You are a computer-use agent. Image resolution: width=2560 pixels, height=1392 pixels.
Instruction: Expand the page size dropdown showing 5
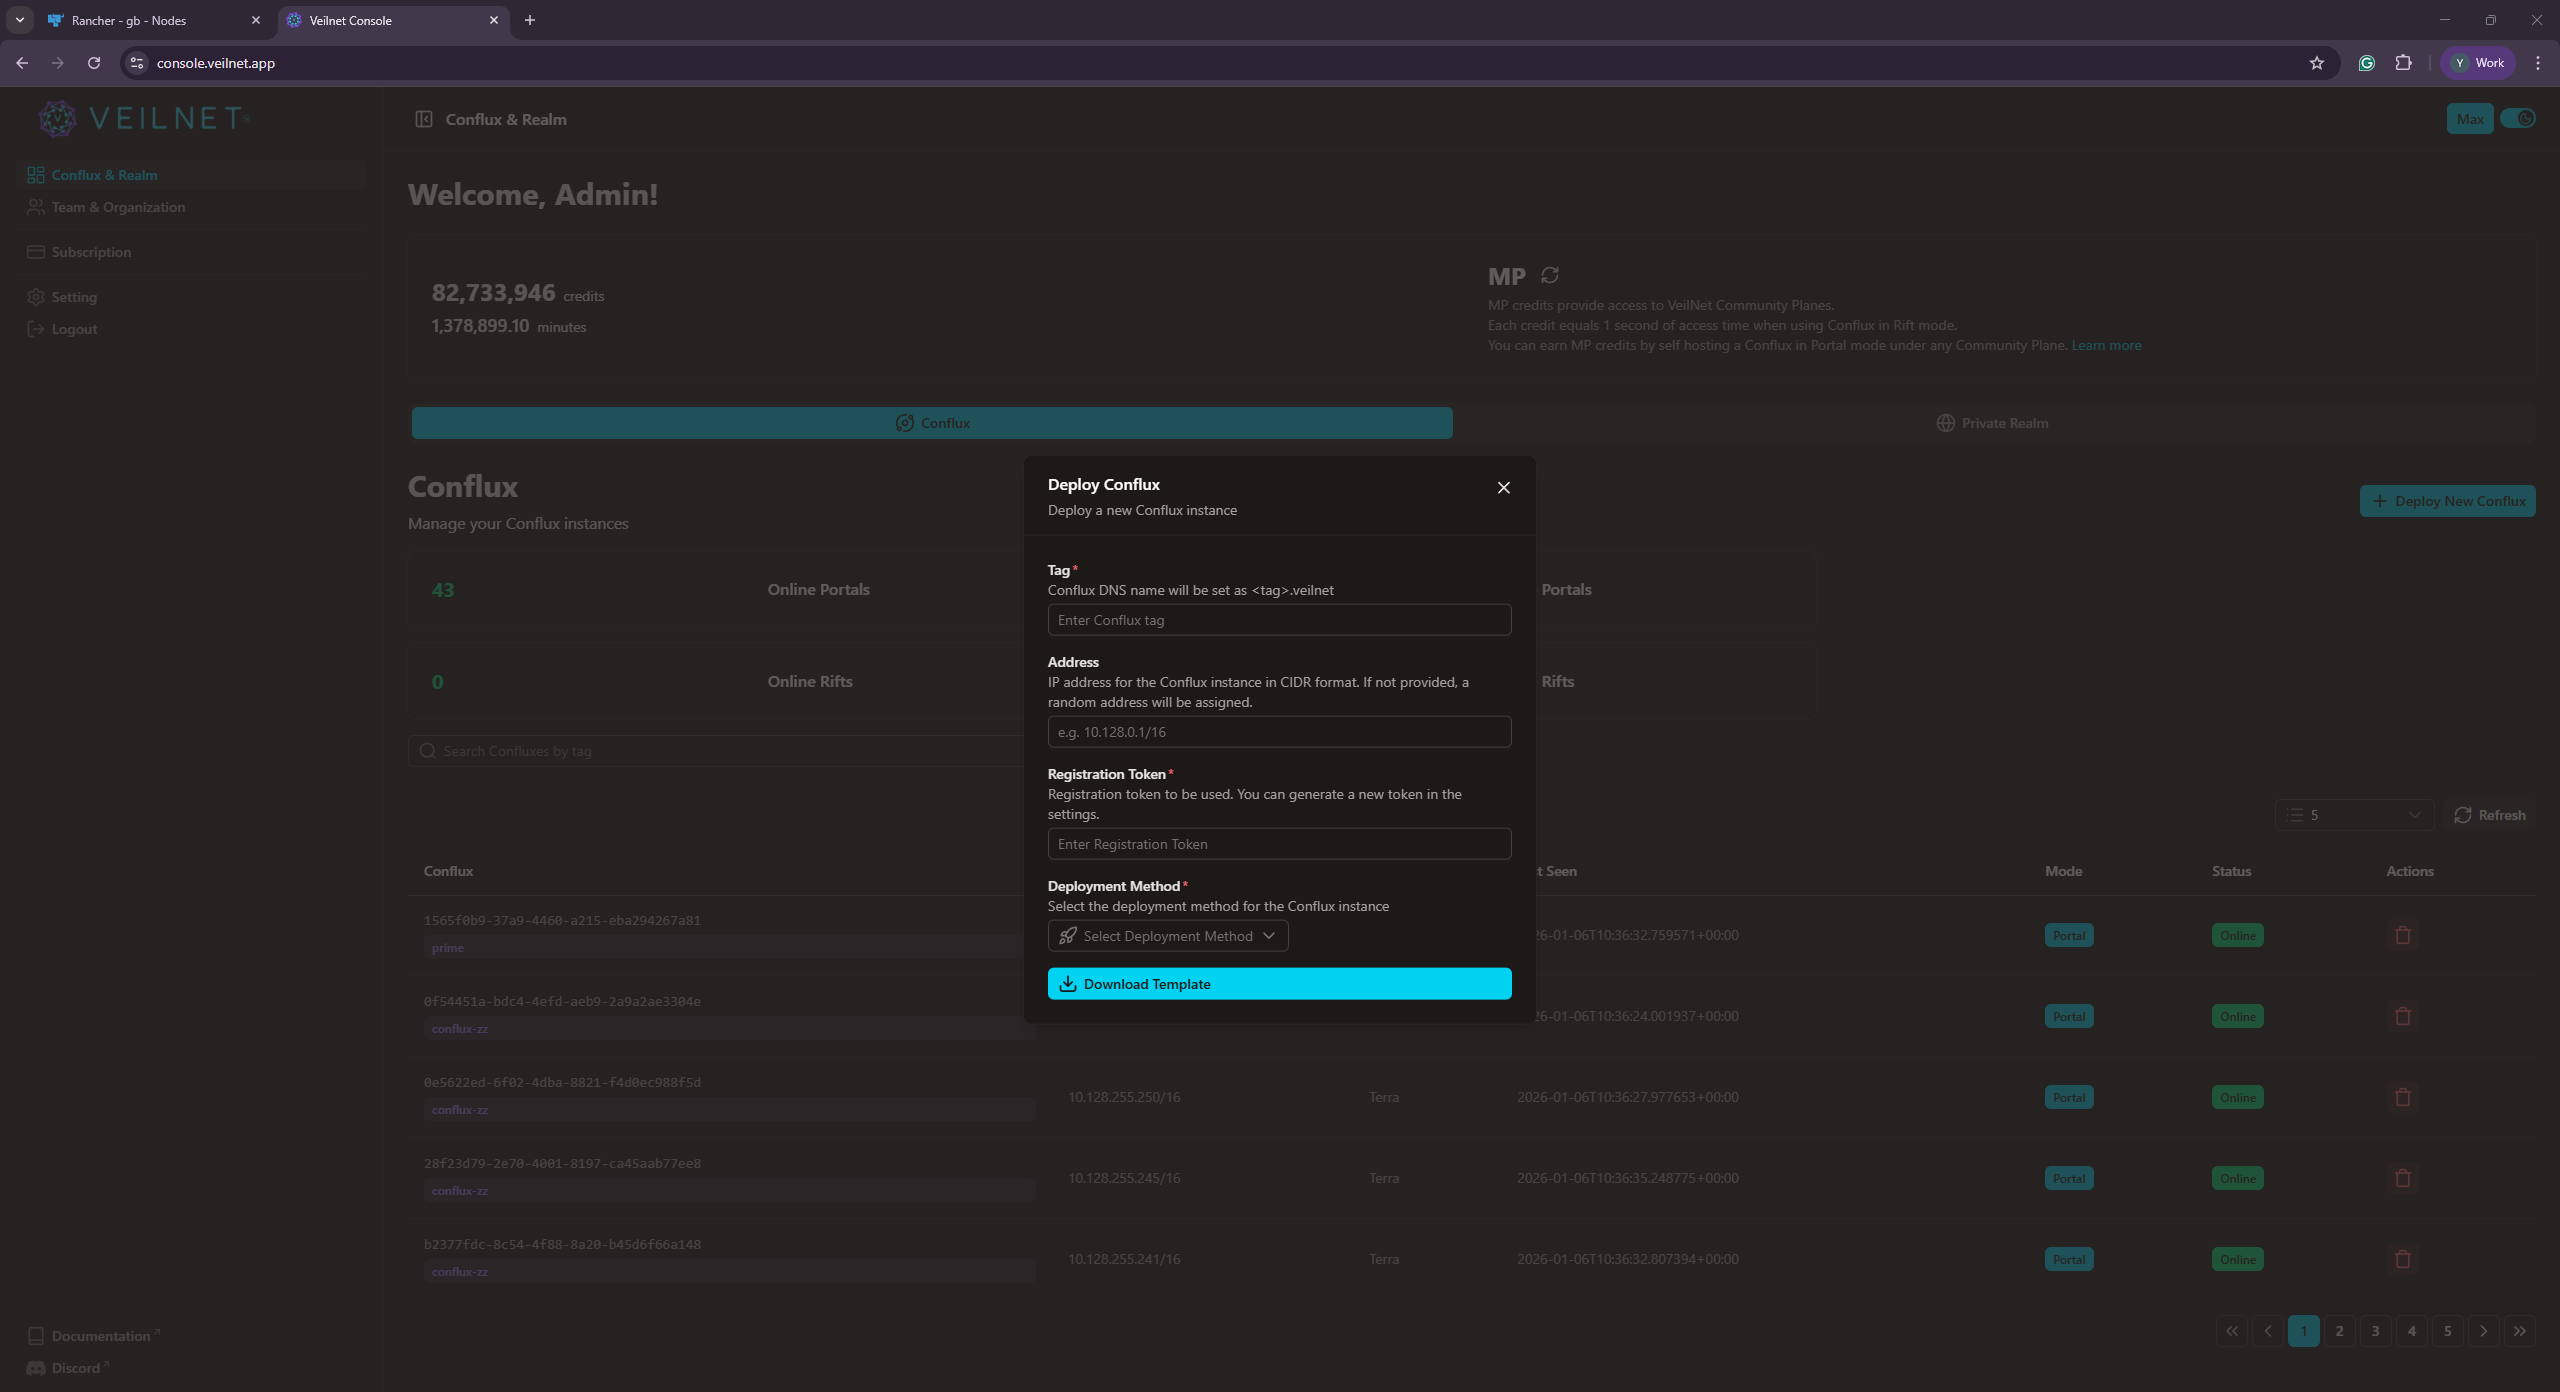tap(2354, 814)
